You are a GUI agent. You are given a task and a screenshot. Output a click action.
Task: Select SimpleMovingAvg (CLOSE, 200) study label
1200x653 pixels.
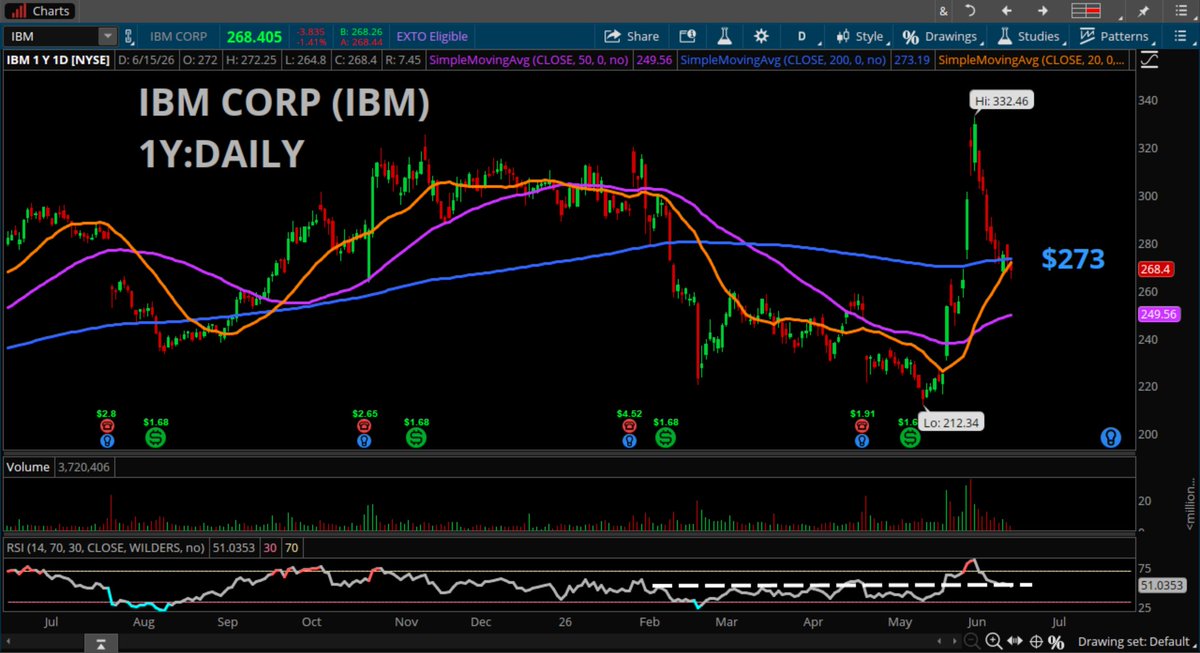(x=784, y=60)
